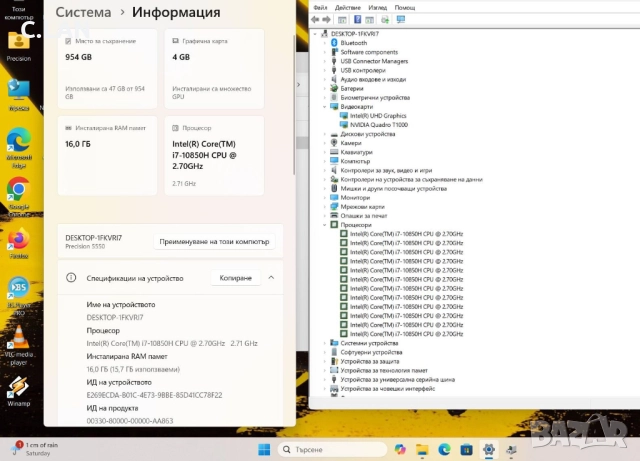The width and height of the screenshot is (640, 461).
Task: Expand the Системни устройства node
Action: click(x=325, y=343)
